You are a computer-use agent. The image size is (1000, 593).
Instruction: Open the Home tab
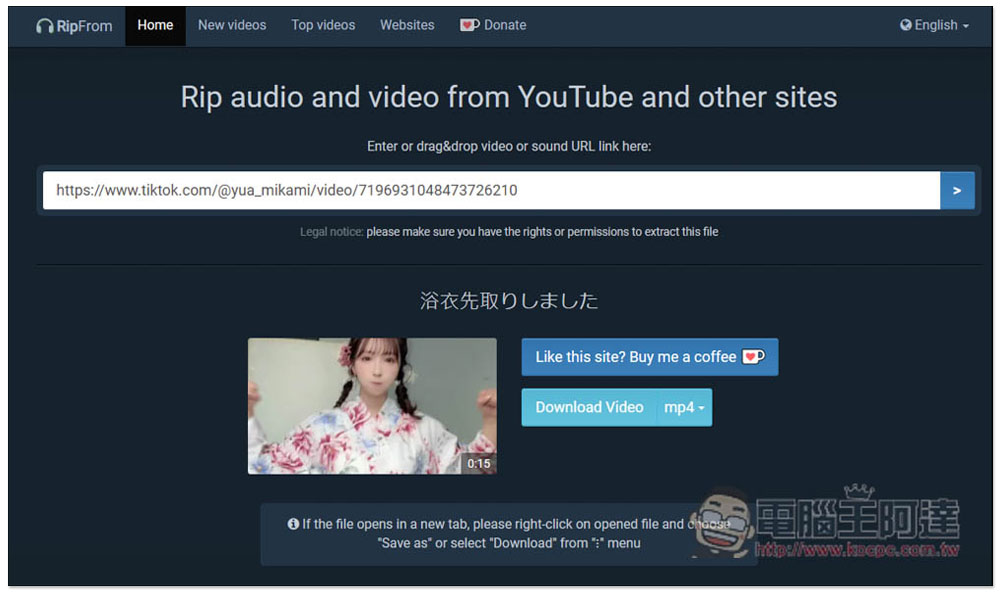click(x=155, y=26)
